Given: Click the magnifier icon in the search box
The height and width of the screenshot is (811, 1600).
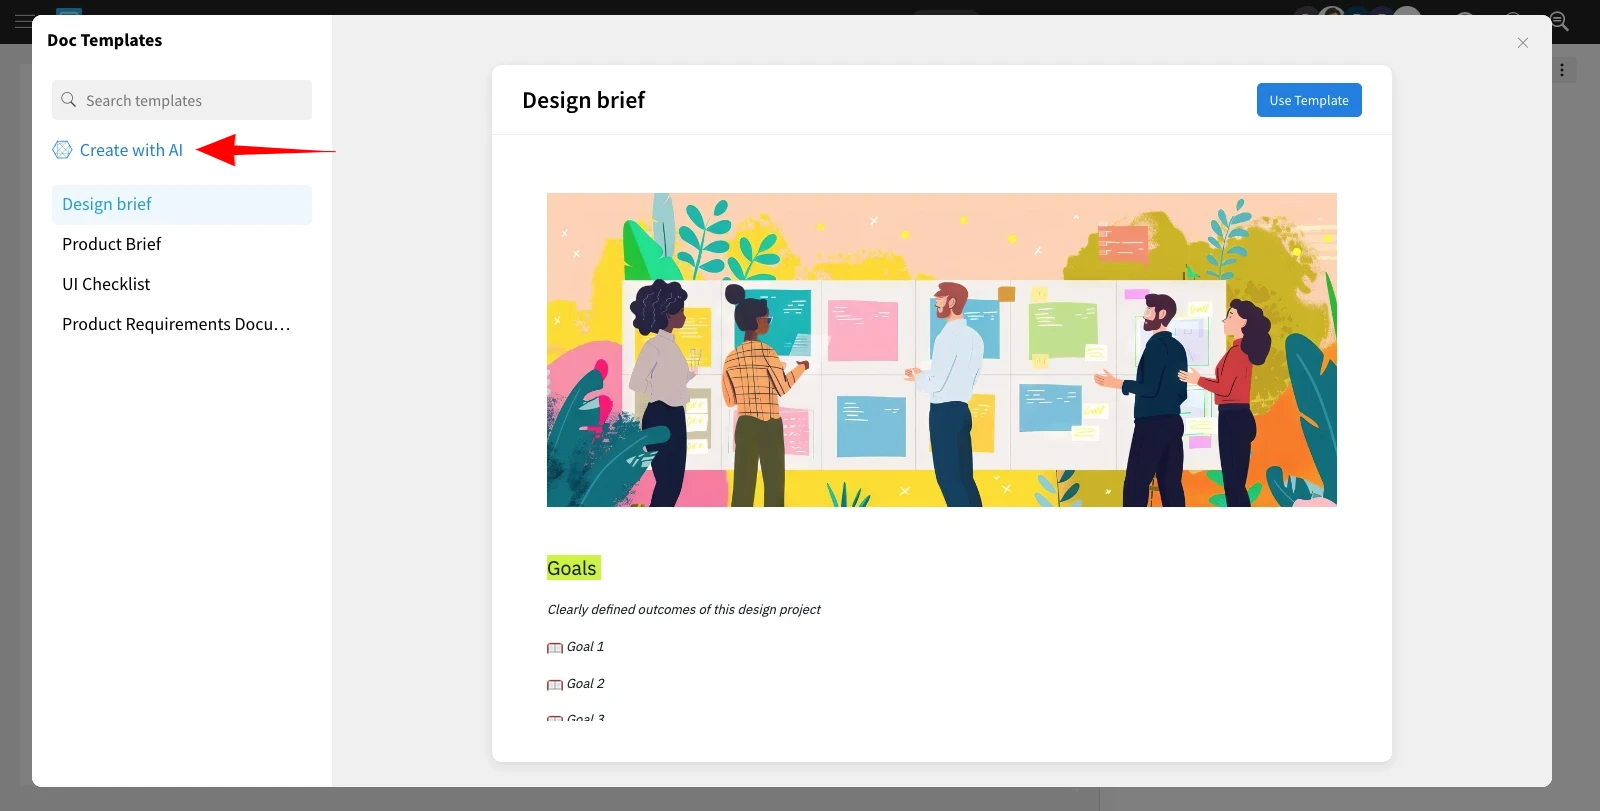Looking at the screenshot, I should 68,100.
